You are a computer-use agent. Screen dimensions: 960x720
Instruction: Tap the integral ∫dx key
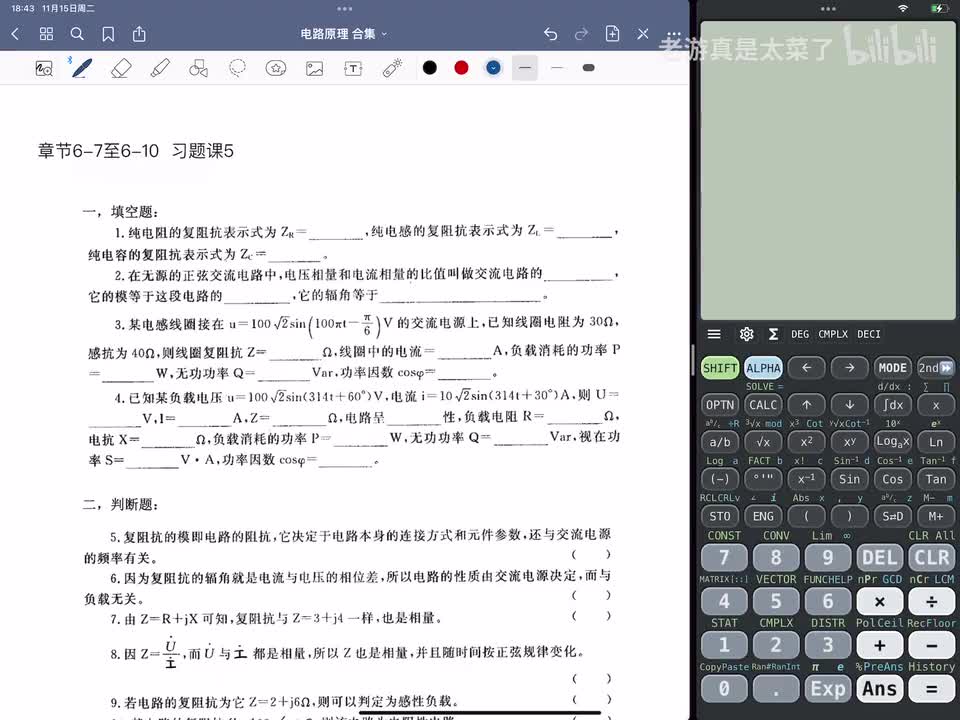893,405
